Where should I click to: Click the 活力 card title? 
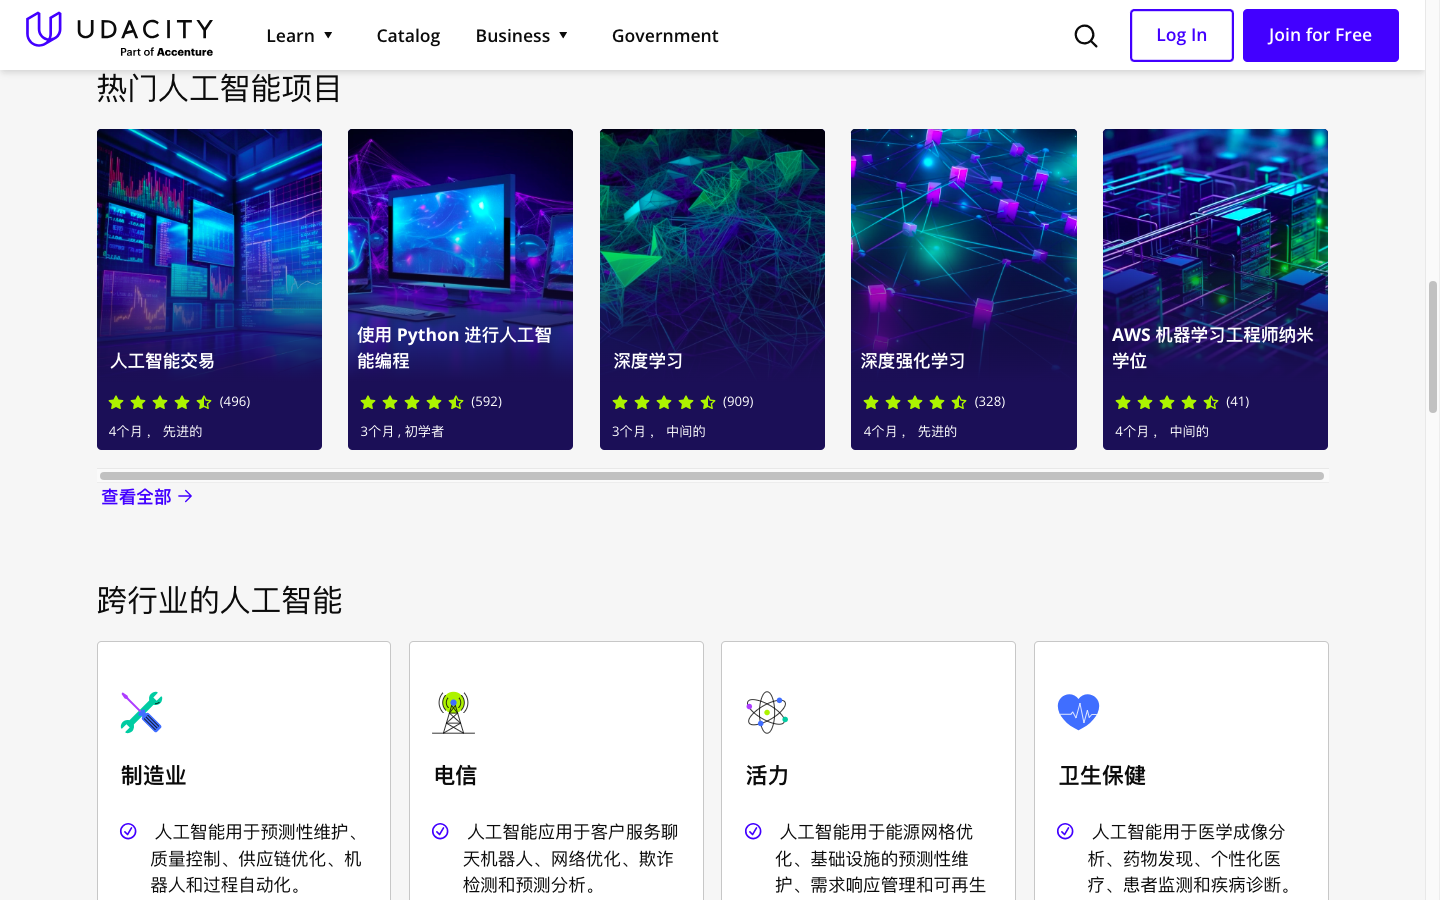point(767,775)
